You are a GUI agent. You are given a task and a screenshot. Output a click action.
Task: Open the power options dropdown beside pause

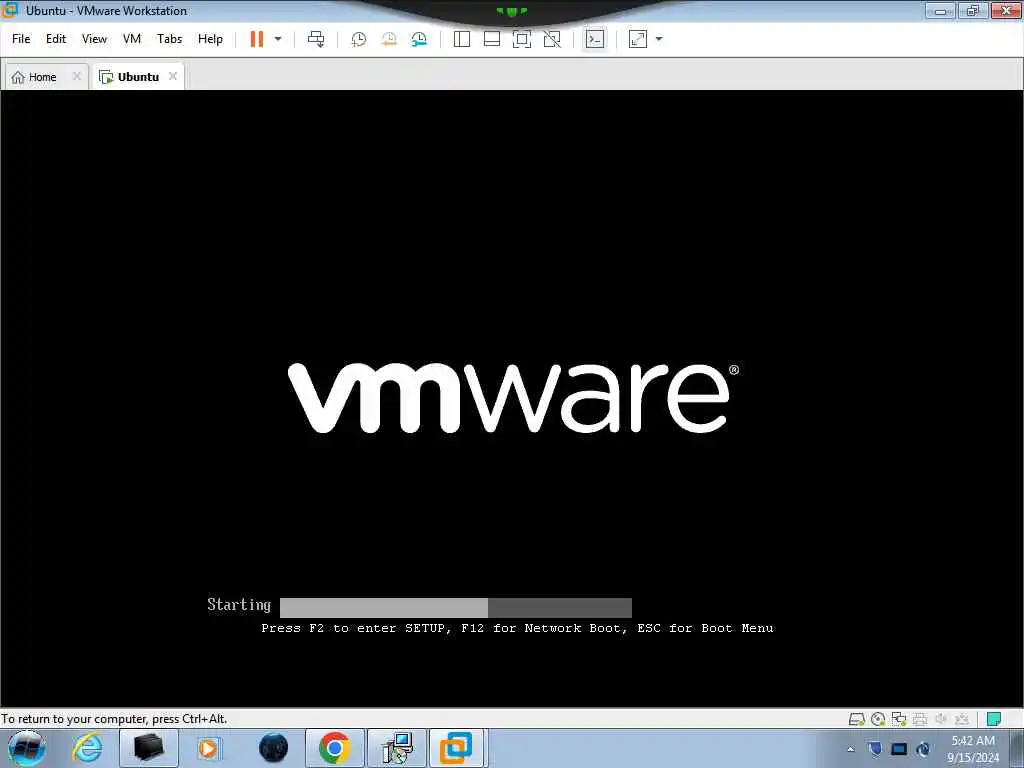tap(278, 39)
